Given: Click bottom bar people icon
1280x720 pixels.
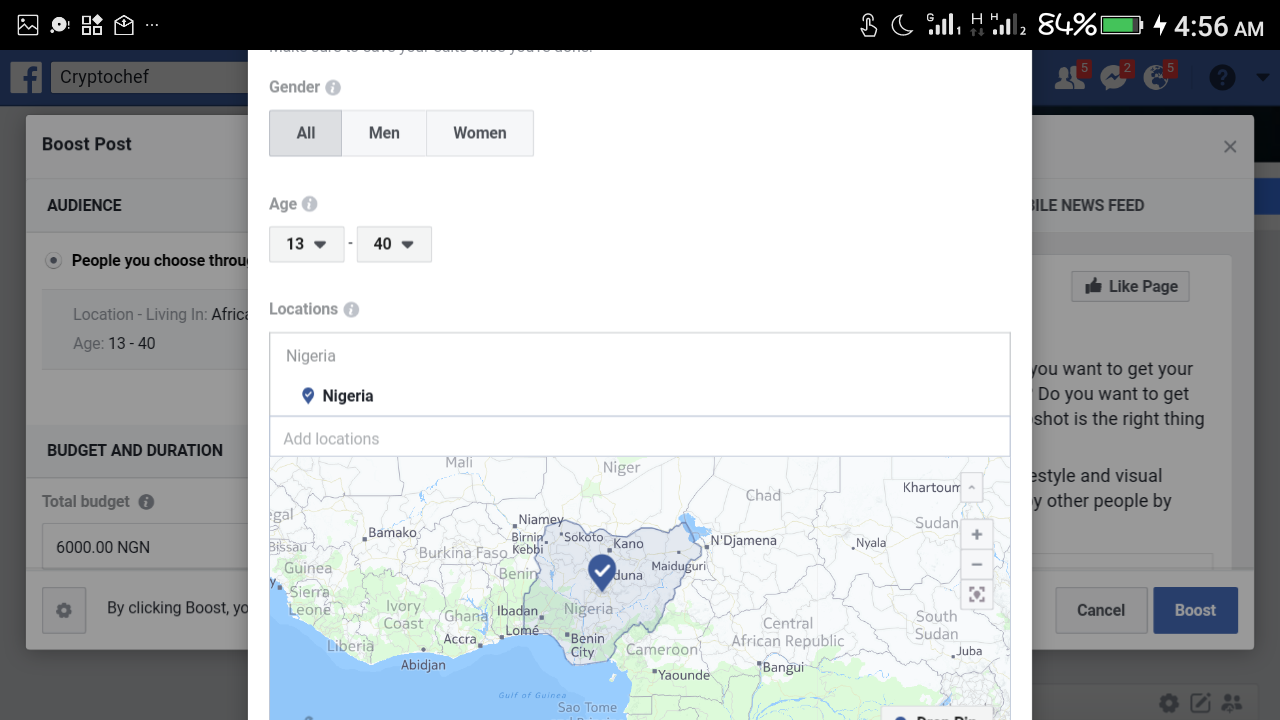Looking at the screenshot, I should 1231,703.
